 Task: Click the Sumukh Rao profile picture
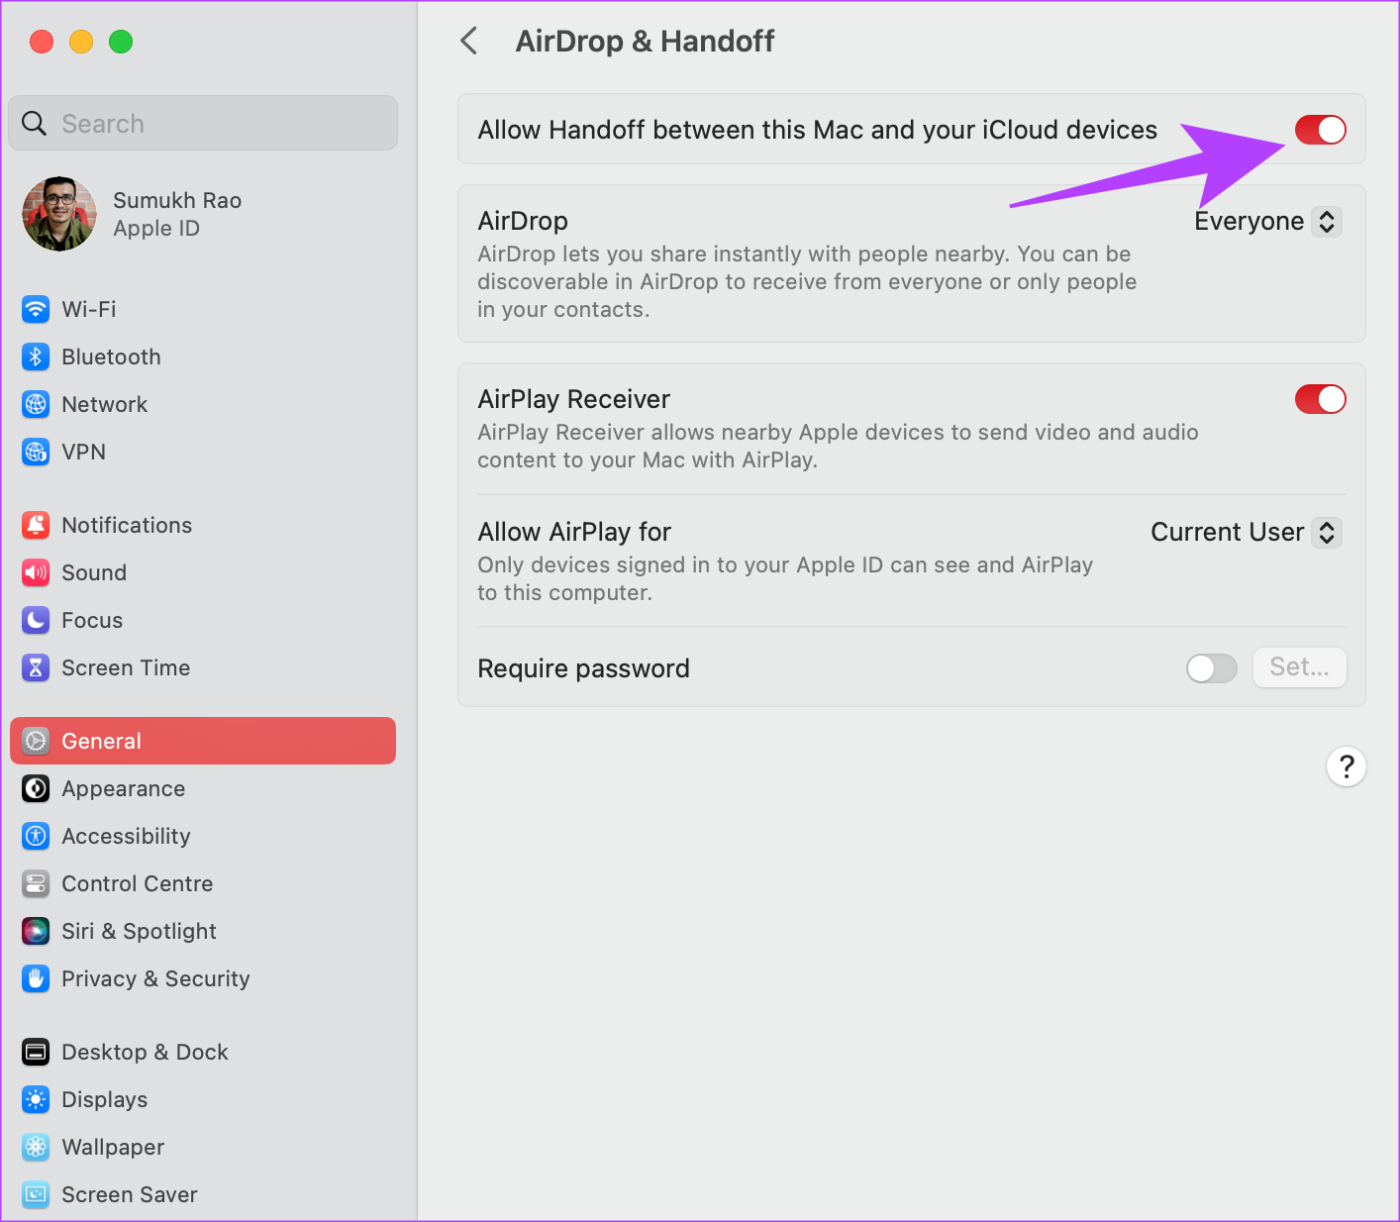[x=59, y=214]
